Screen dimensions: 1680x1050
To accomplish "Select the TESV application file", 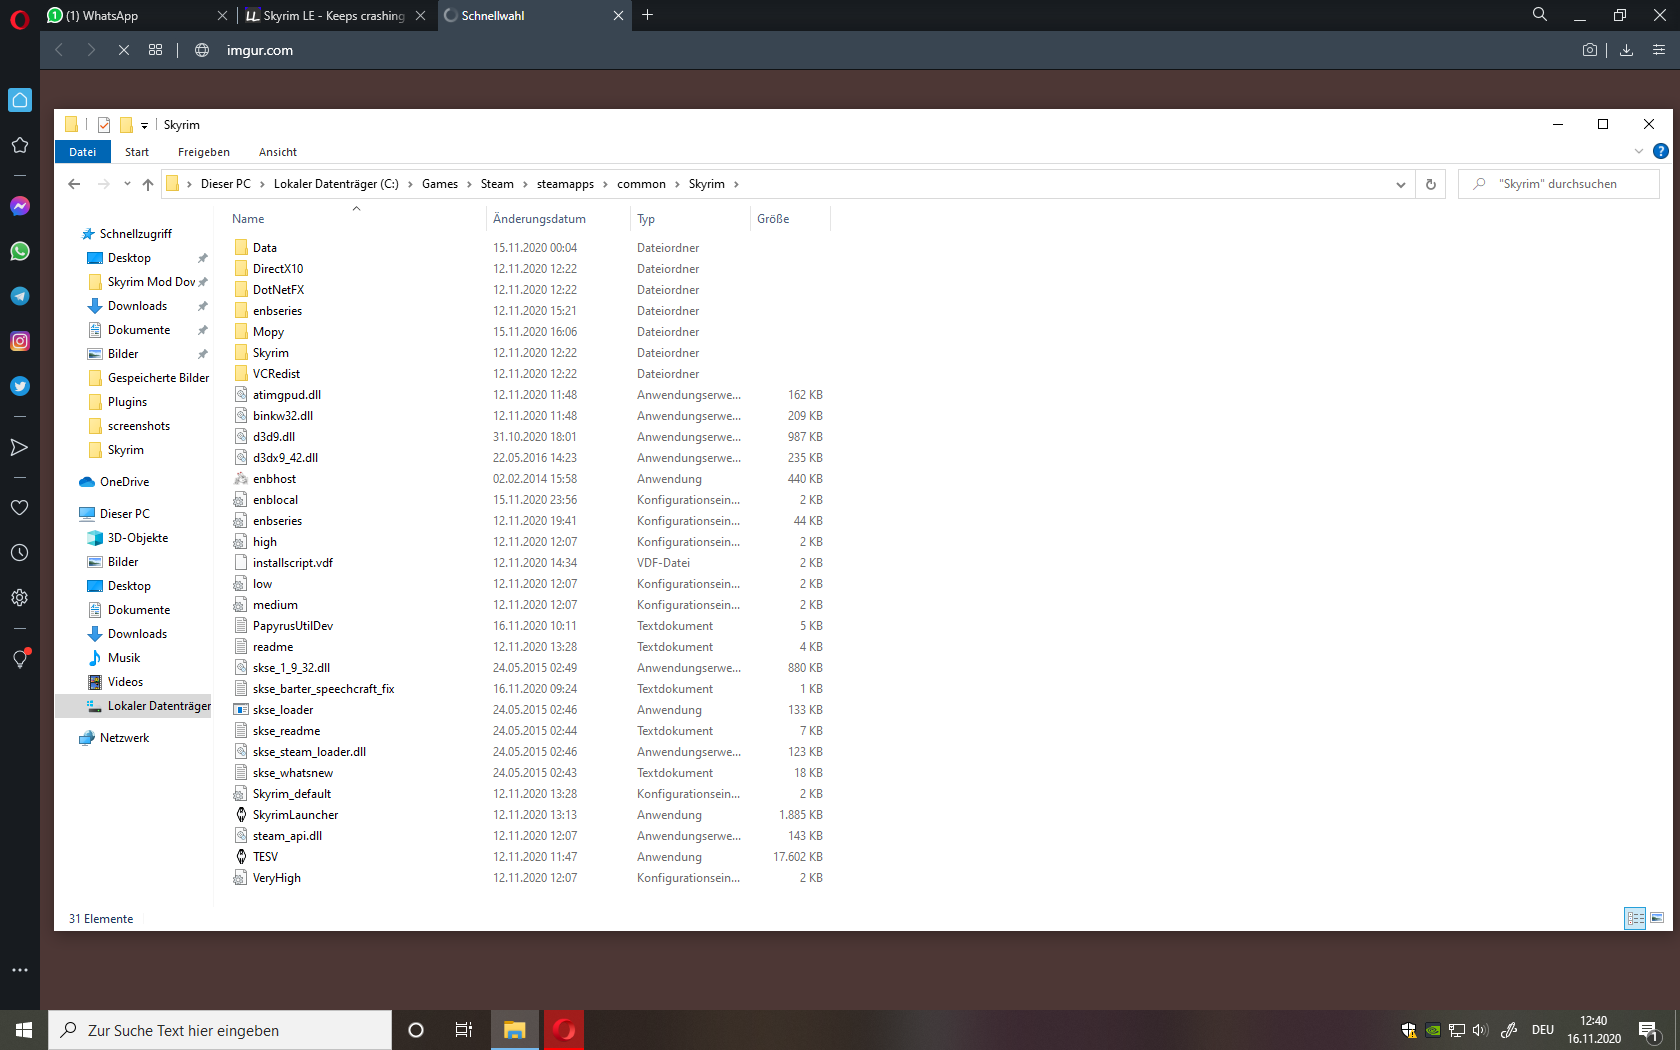I will pos(530,857).
